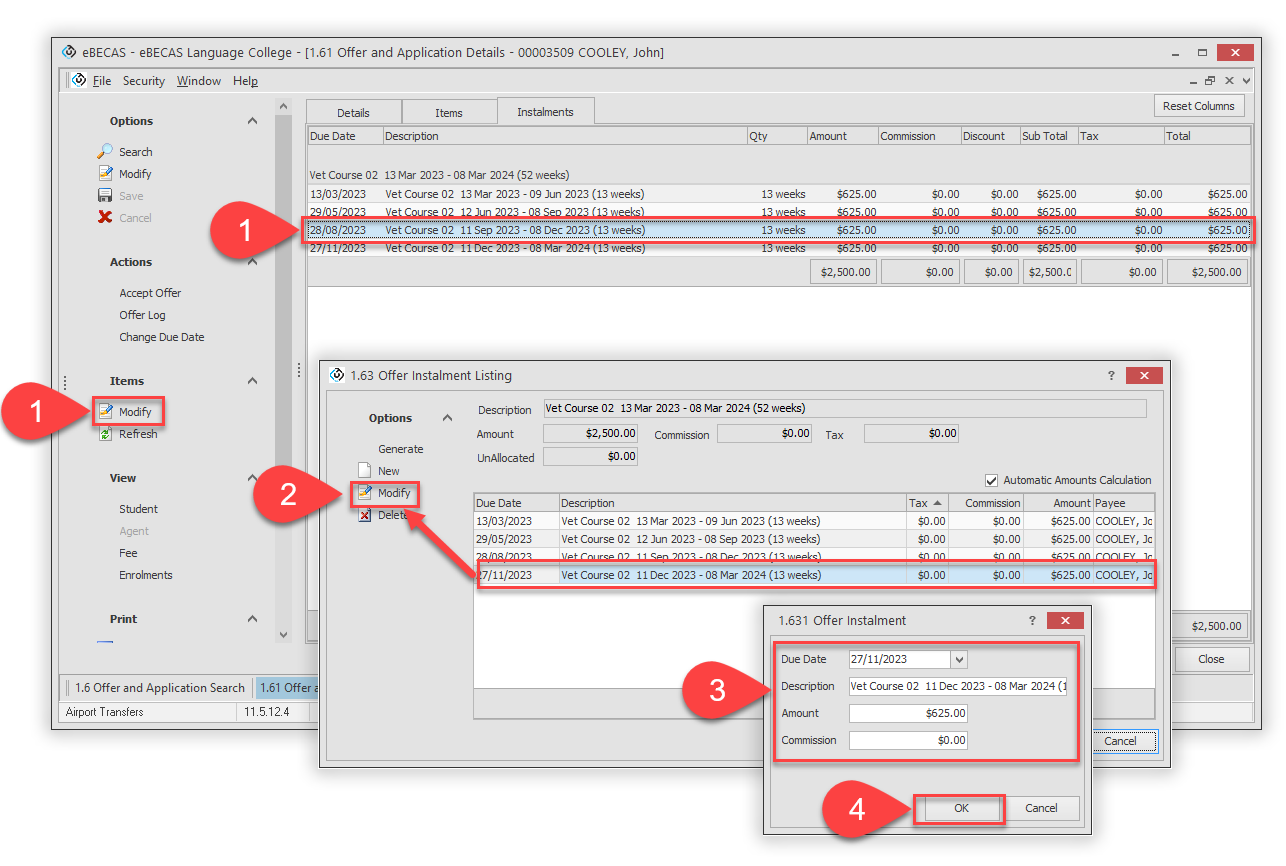Viewport: 1286px width, 866px height.
Task: Click Modify icon in Offer Instalment Listing
Action: click(366, 493)
